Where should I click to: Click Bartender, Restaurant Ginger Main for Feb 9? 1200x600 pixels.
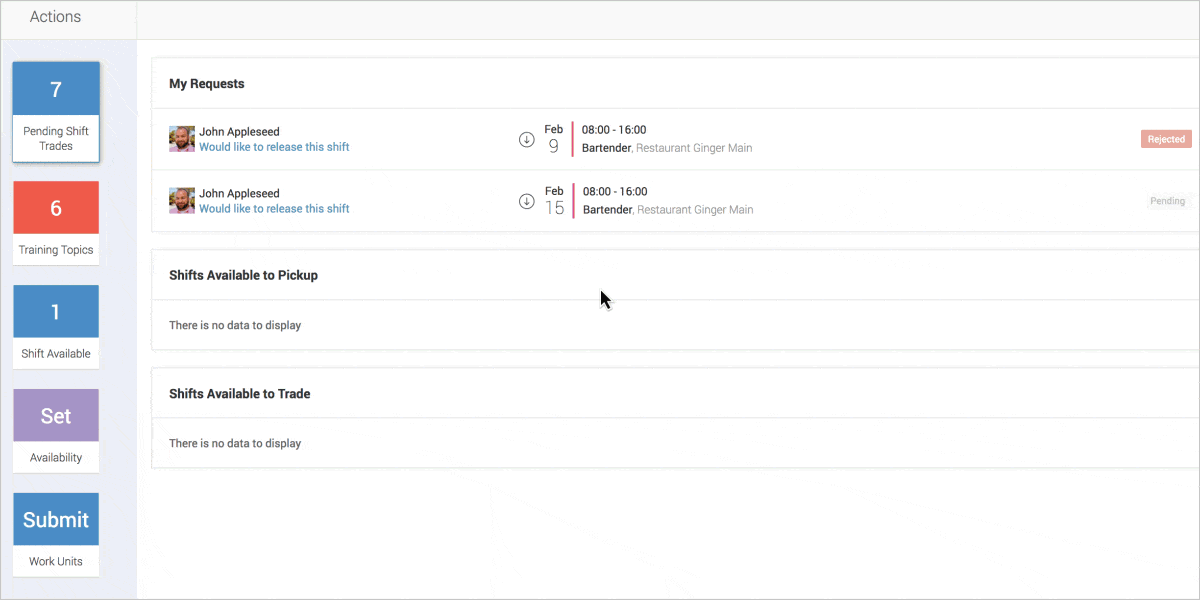pos(667,148)
